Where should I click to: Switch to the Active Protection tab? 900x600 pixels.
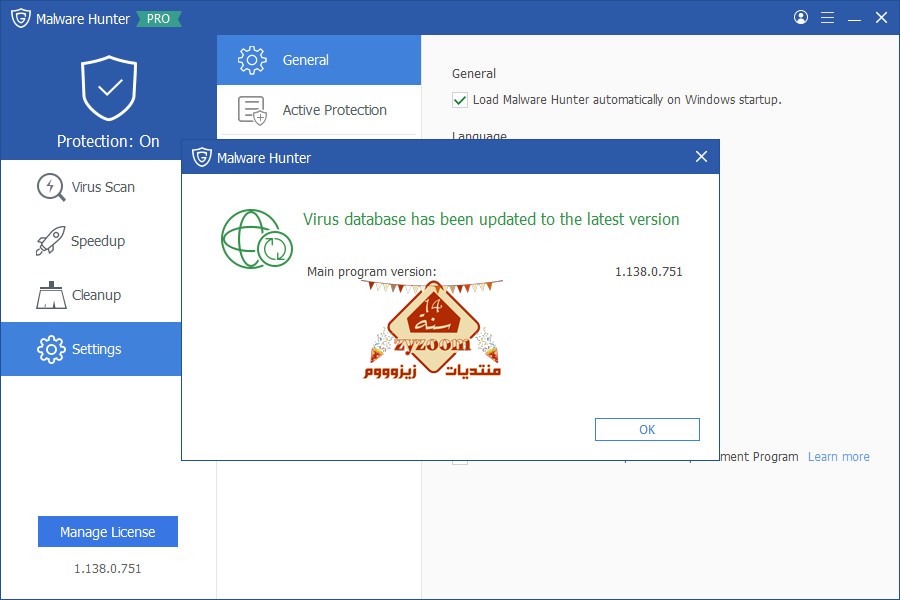(x=319, y=110)
